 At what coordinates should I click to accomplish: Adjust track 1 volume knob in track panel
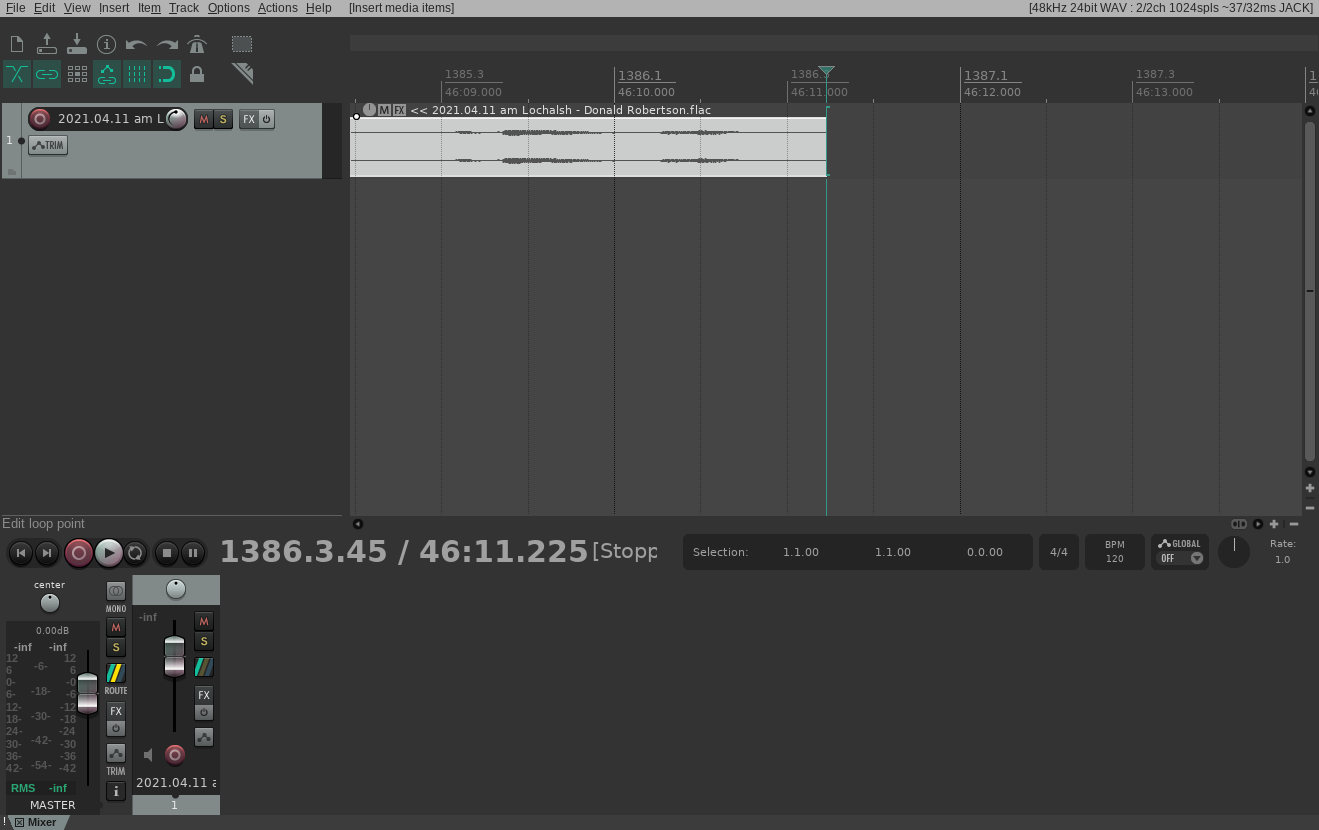176,119
